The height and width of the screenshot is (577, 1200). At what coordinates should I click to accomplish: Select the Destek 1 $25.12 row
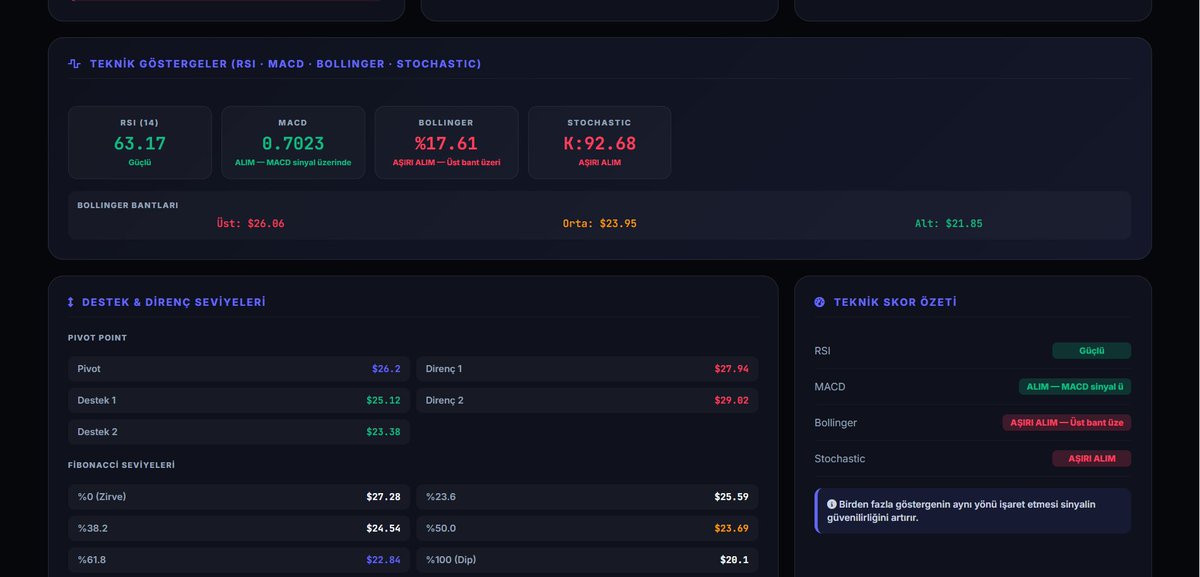pyautogui.click(x=239, y=400)
